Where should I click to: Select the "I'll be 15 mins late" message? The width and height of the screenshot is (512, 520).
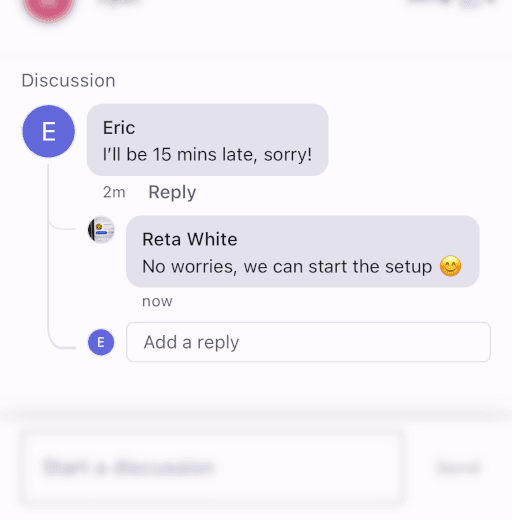coord(207,155)
